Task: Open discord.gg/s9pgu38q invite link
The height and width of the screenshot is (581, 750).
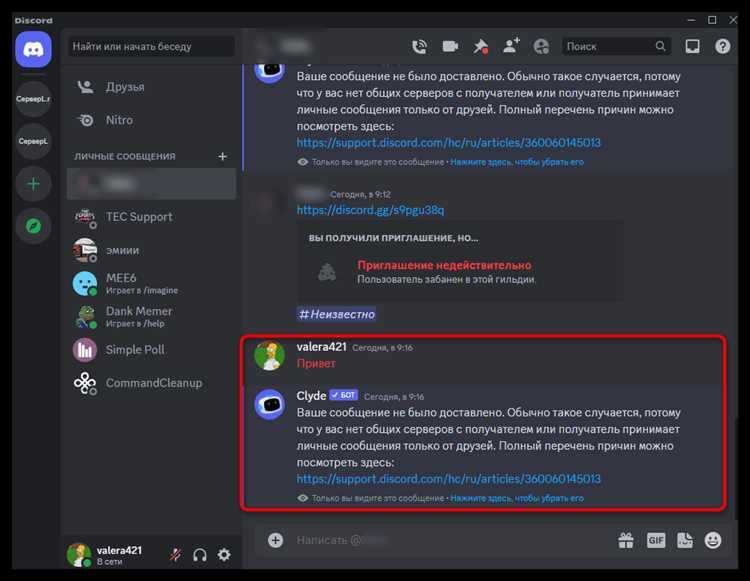Action: 370,210
